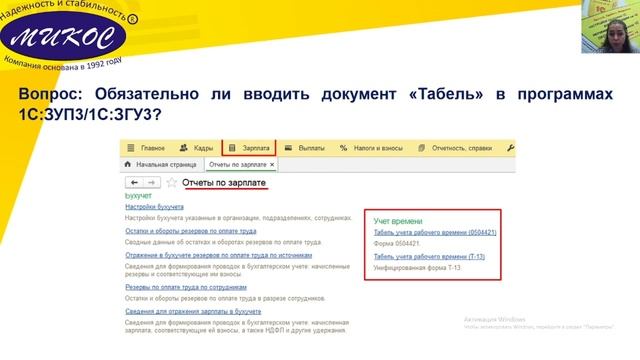Open Остатки и обороты резервов link
Viewport: 640px width, 360px height.
click(x=191, y=231)
